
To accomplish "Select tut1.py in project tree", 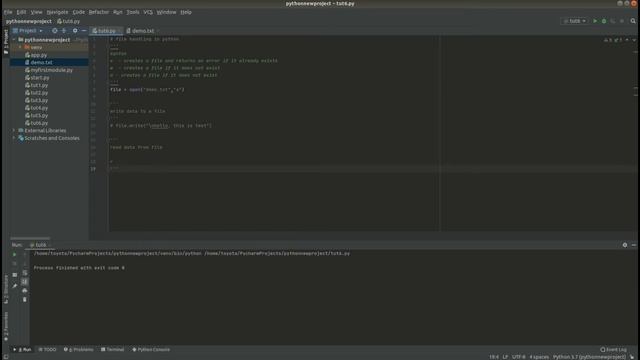I will (36, 85).
